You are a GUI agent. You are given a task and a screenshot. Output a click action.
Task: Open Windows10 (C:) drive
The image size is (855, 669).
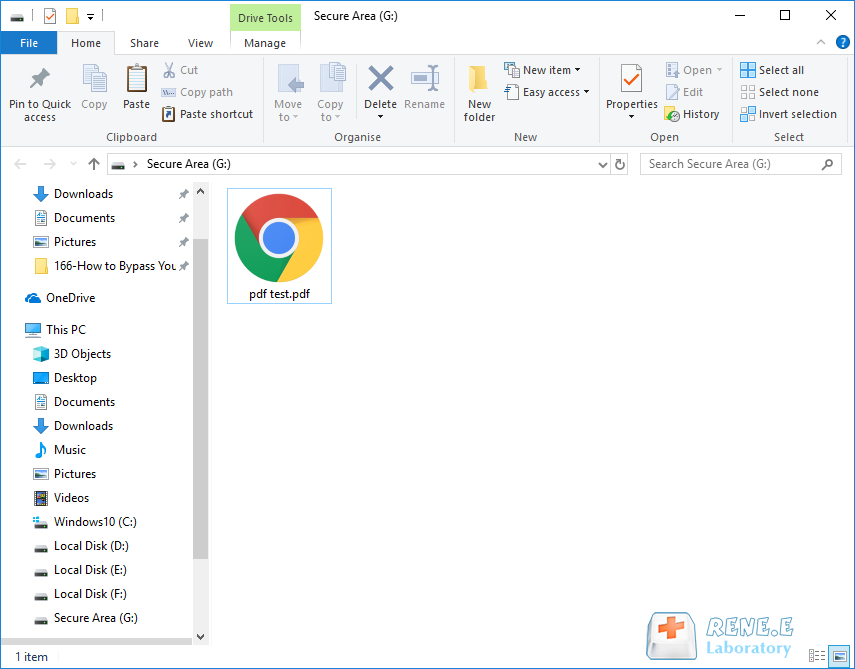[x=85, y=522]
